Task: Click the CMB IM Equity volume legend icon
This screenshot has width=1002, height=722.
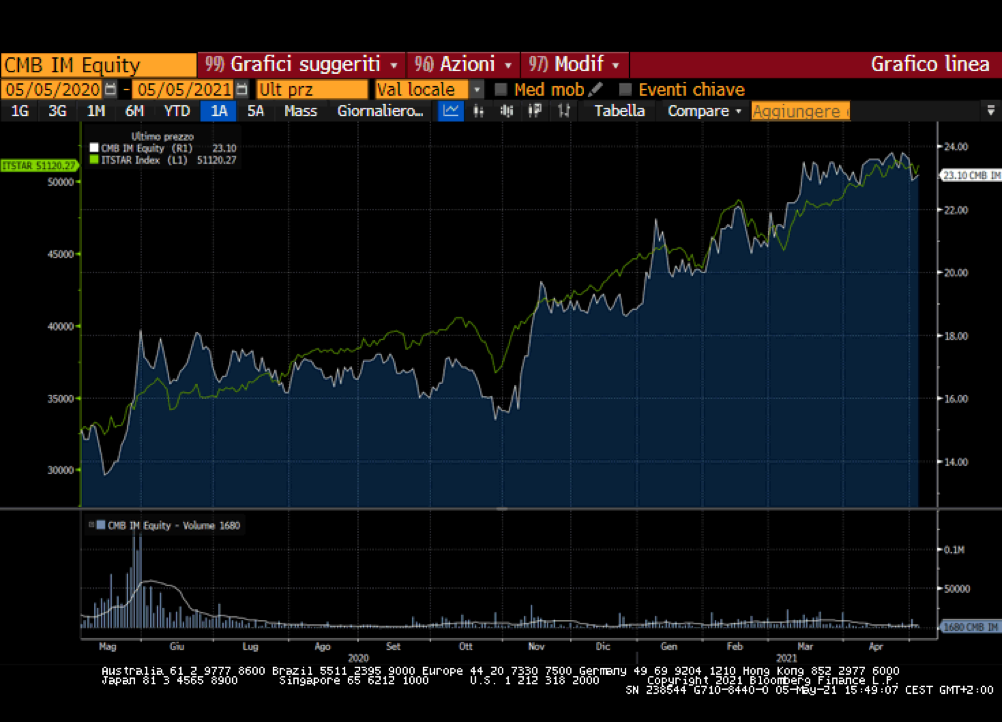Action: point(92,525)
